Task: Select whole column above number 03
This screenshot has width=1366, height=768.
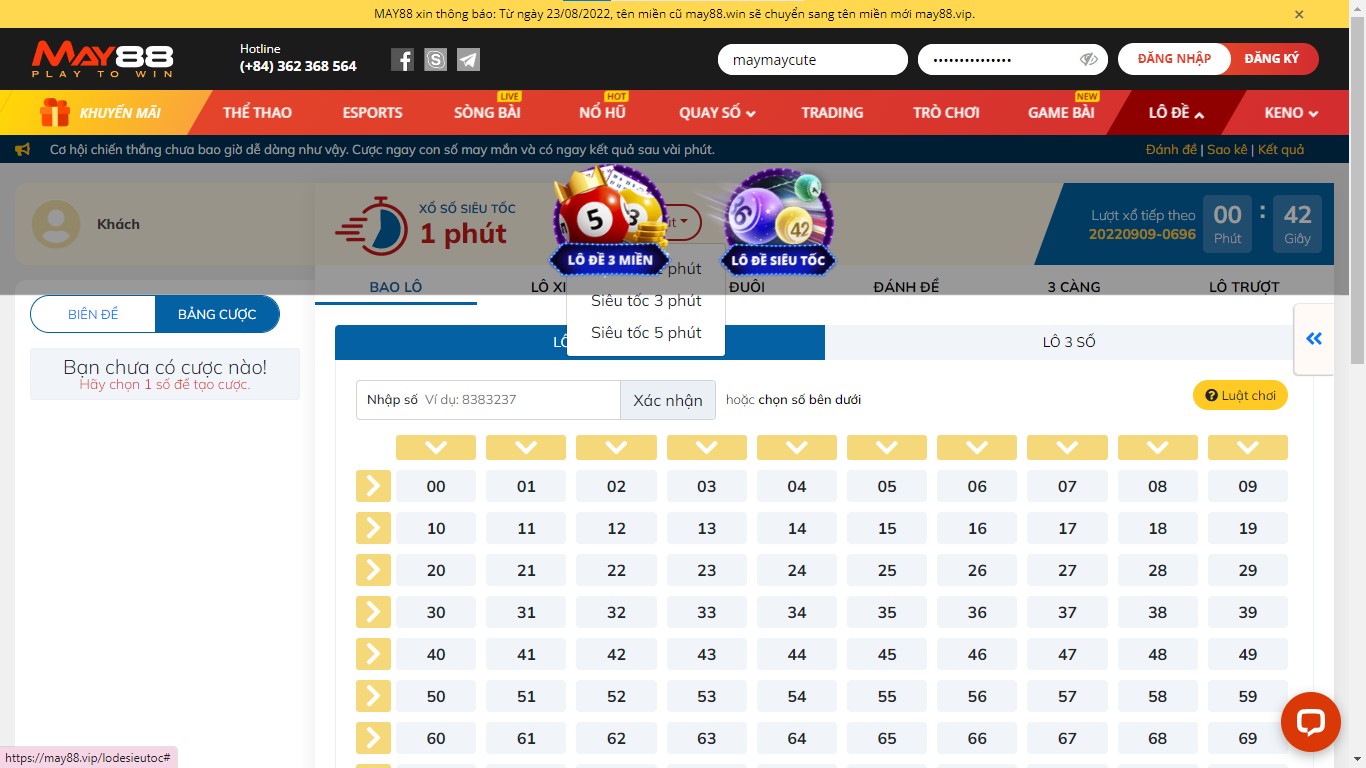Action: coord(707,447)
